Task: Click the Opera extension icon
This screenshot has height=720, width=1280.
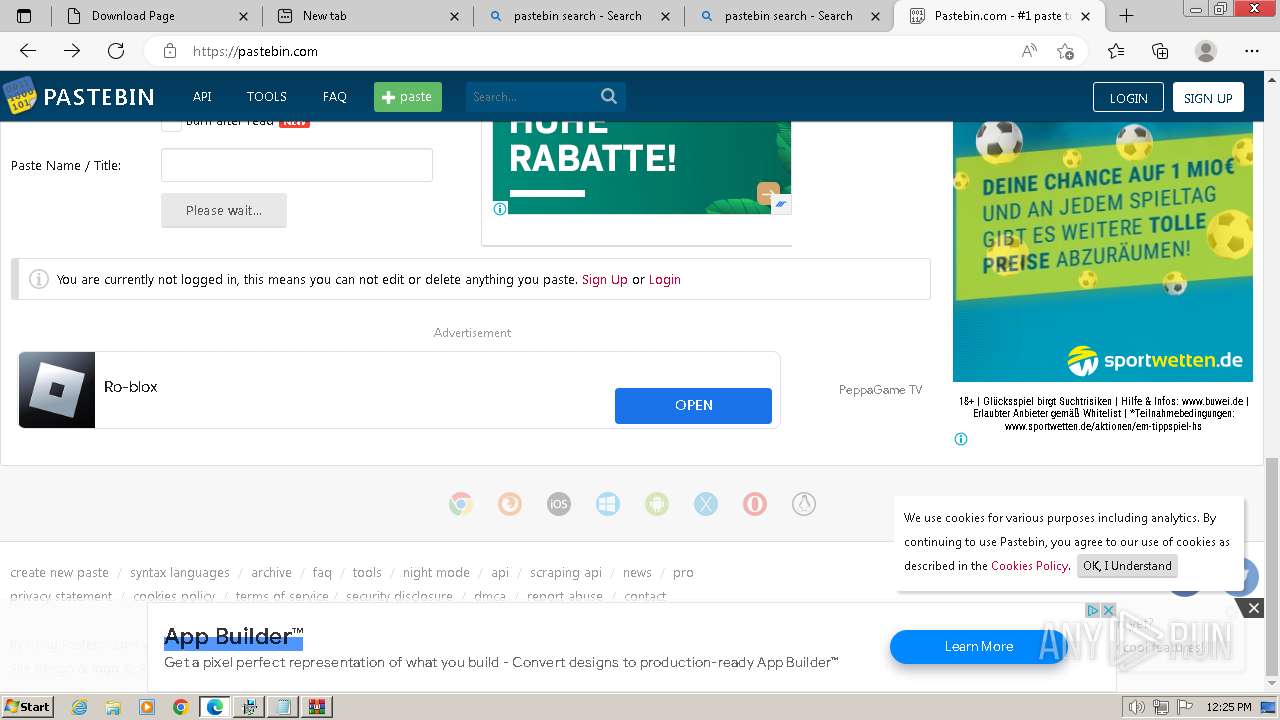Action: coord(755,505)
